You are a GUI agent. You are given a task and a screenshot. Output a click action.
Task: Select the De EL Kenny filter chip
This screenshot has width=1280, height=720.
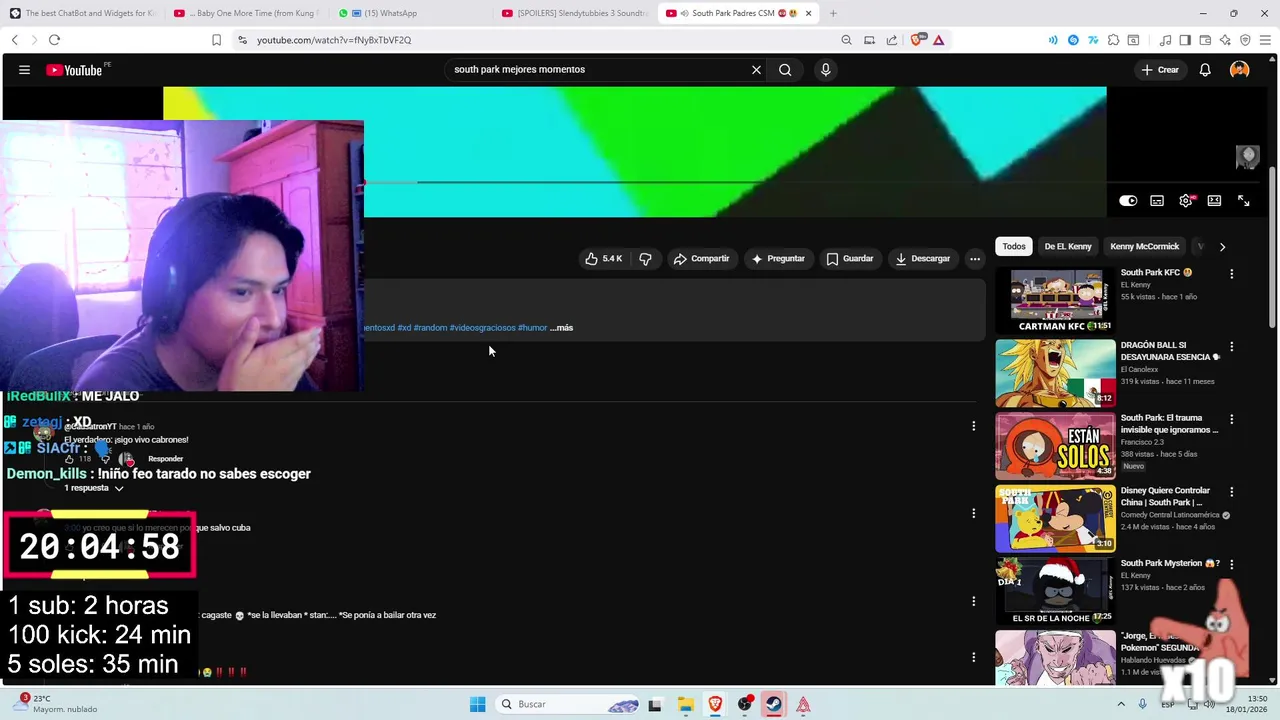[x=1068, y=247]
